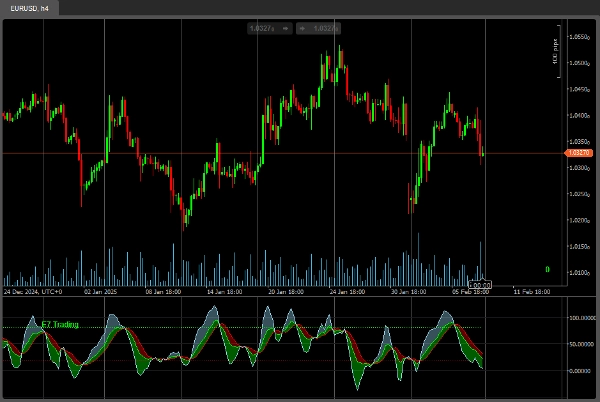600x402 pixels.
Task: Select the EURUSD, h4 chart tab
Action: (x=29, y=8)
